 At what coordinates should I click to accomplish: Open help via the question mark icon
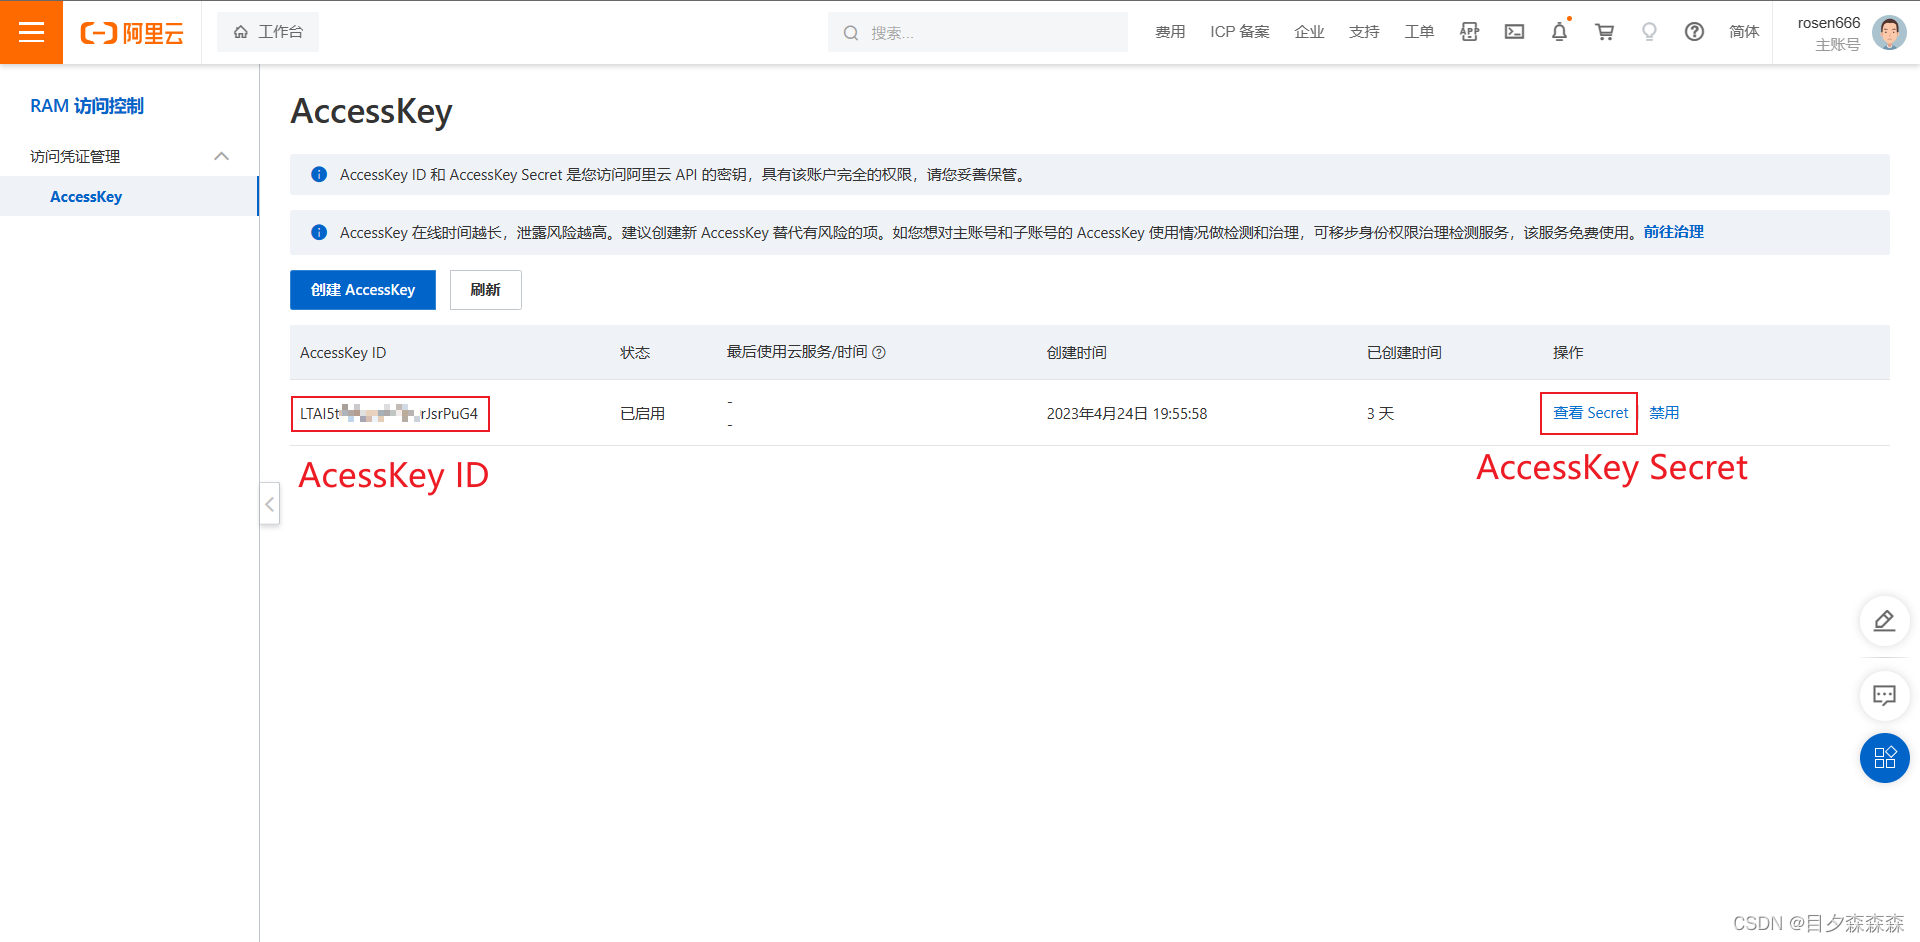[x=1694, y=32]
